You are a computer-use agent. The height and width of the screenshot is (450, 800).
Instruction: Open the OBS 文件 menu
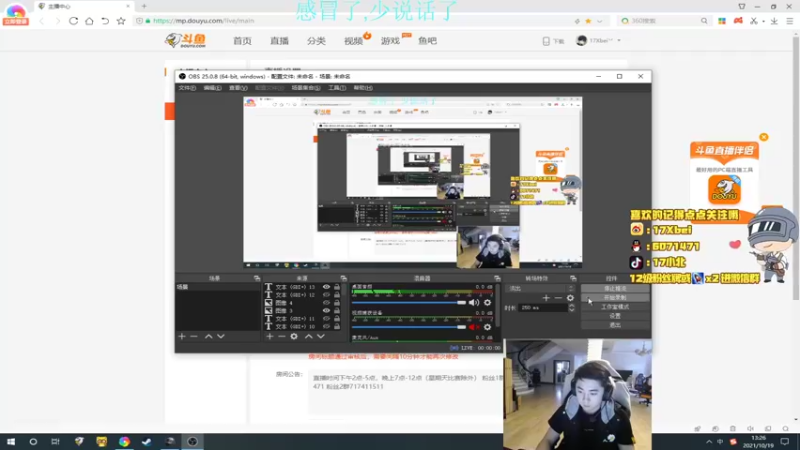[187, 88]
